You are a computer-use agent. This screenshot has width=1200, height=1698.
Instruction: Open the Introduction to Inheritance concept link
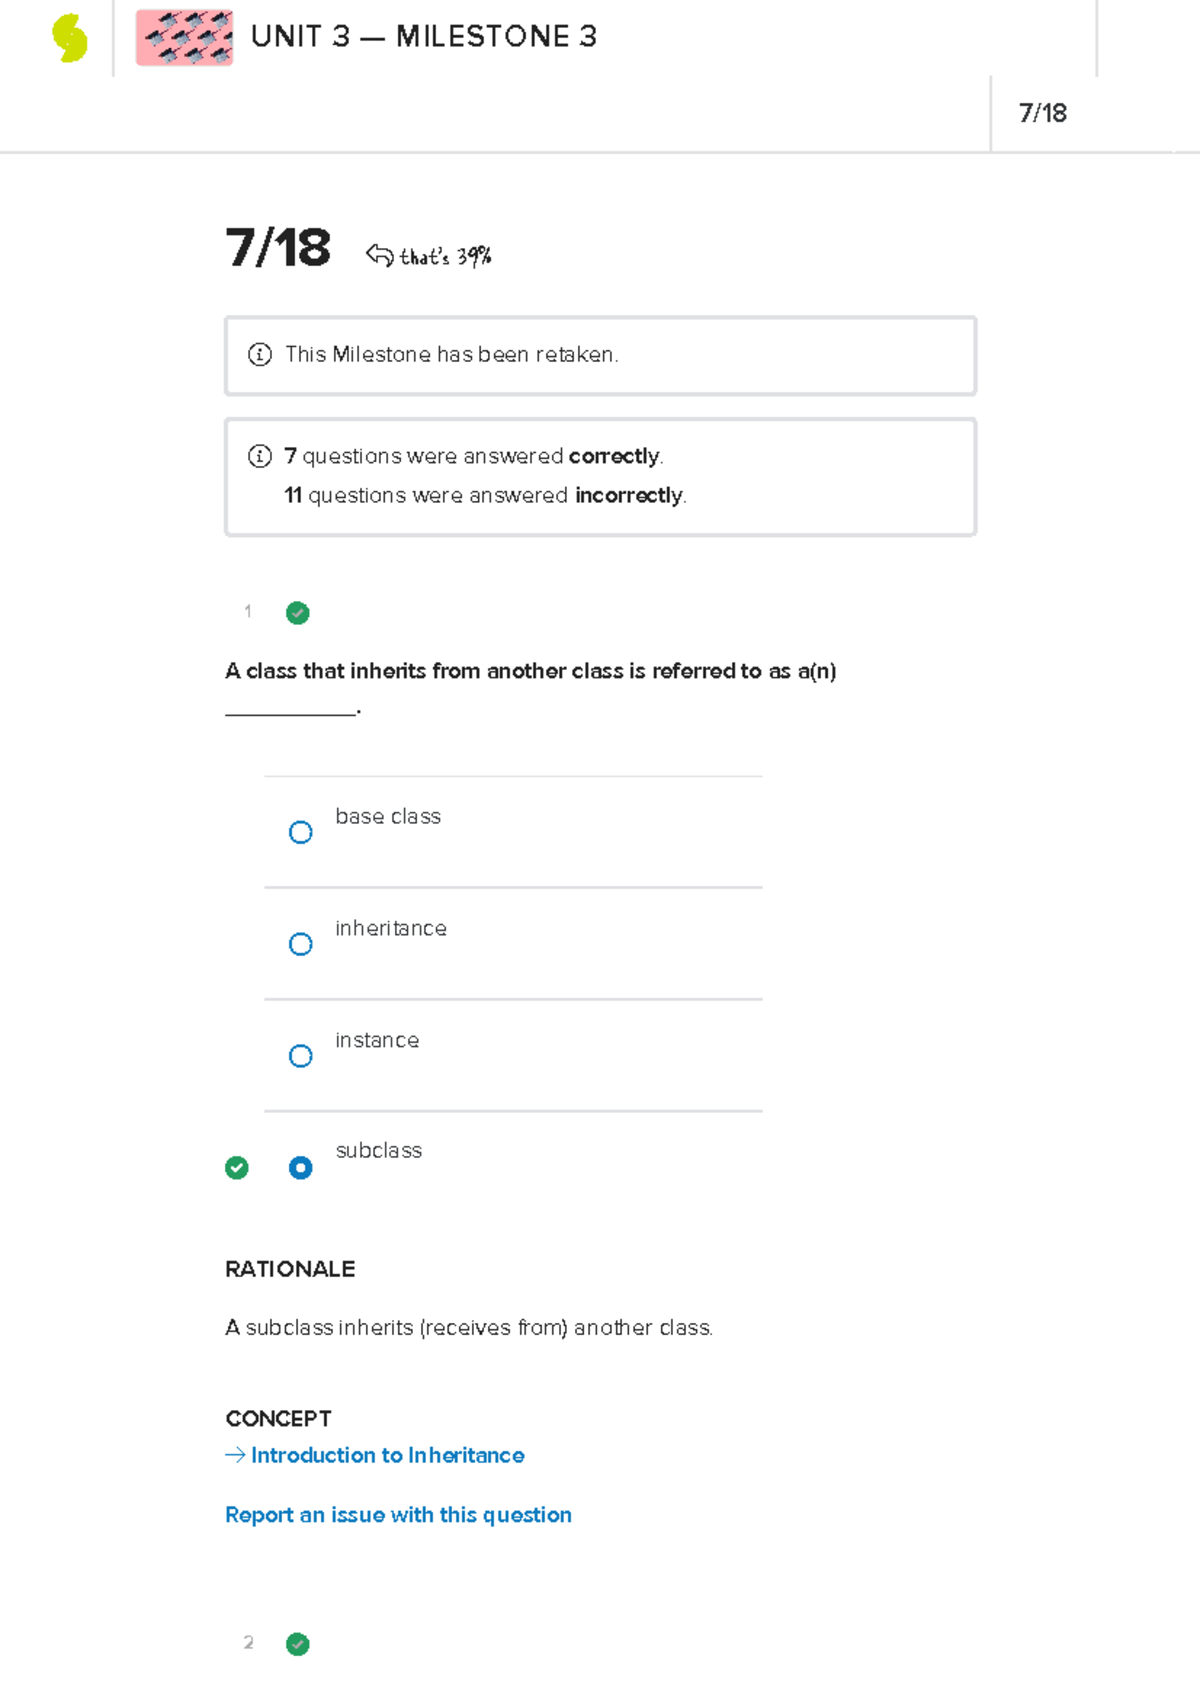point(388,1455)
